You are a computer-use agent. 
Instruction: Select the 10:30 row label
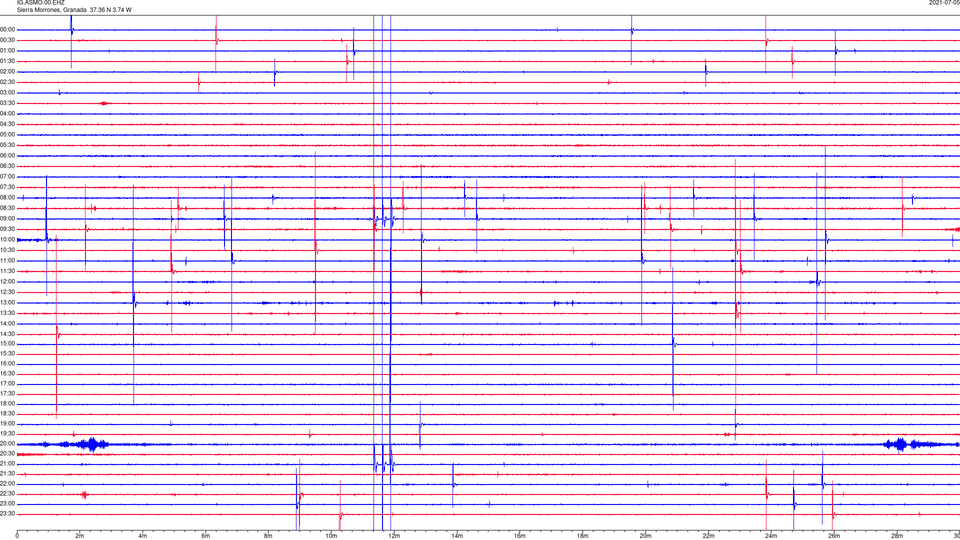click(8, 250)
